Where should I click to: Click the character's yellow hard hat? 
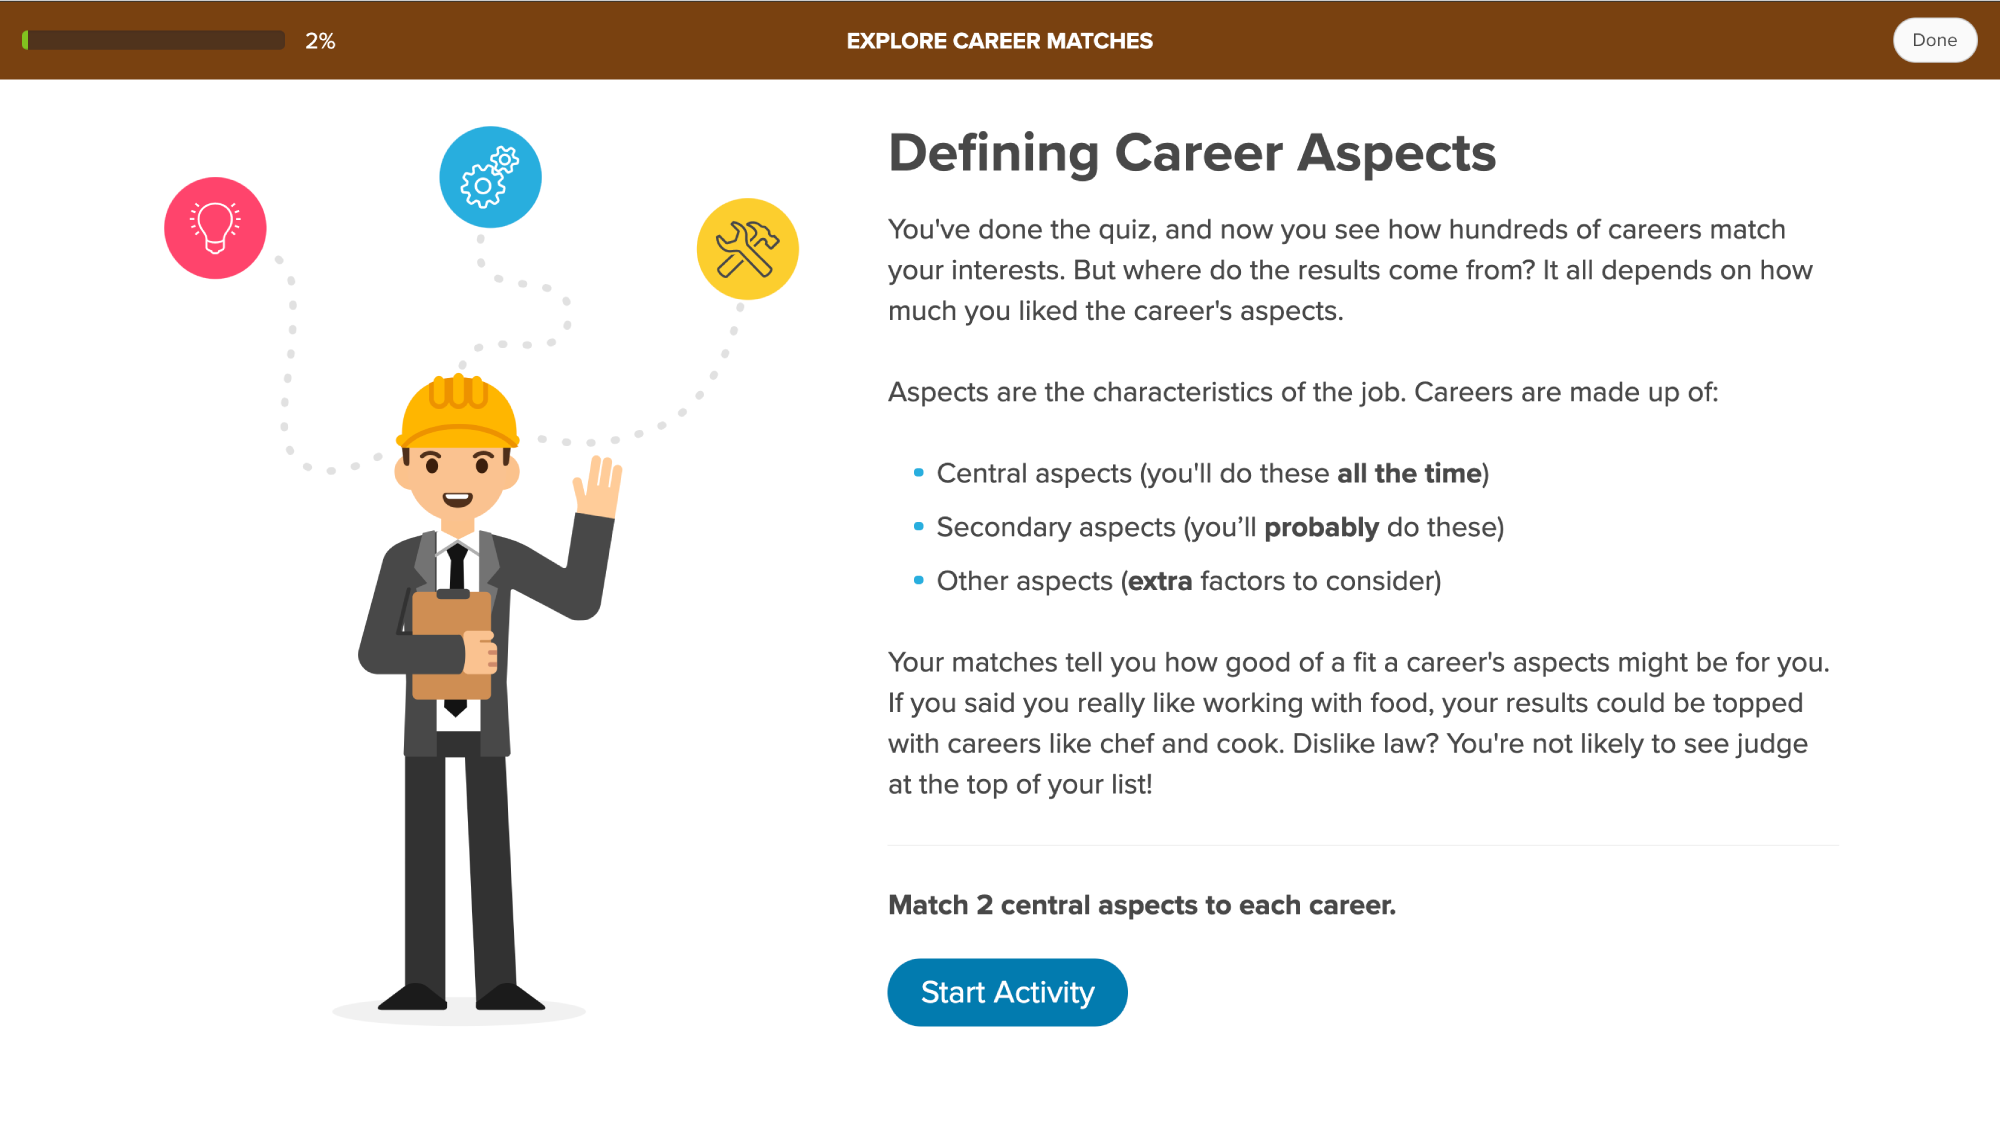[x=458, y=410]
